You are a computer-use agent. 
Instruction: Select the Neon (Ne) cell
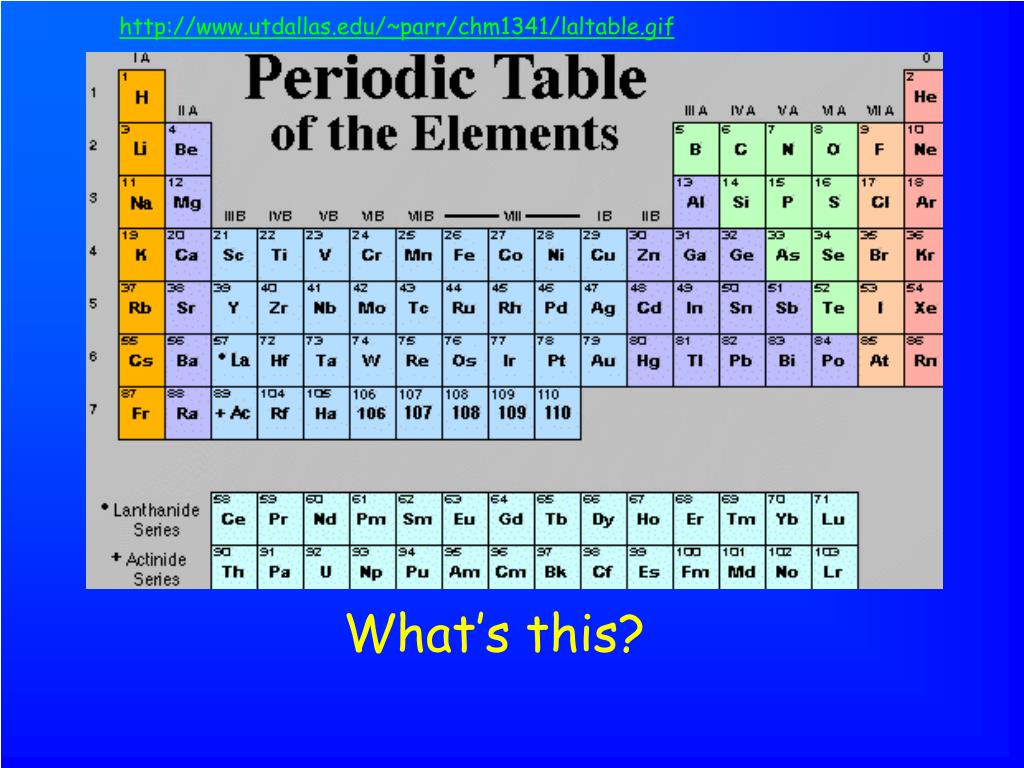click(924, 149)
